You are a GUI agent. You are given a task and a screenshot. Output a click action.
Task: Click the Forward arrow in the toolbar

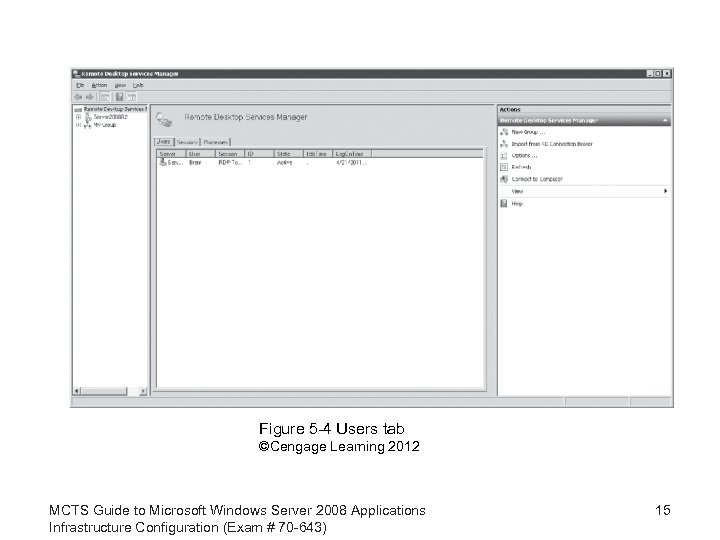coord(90,97)
